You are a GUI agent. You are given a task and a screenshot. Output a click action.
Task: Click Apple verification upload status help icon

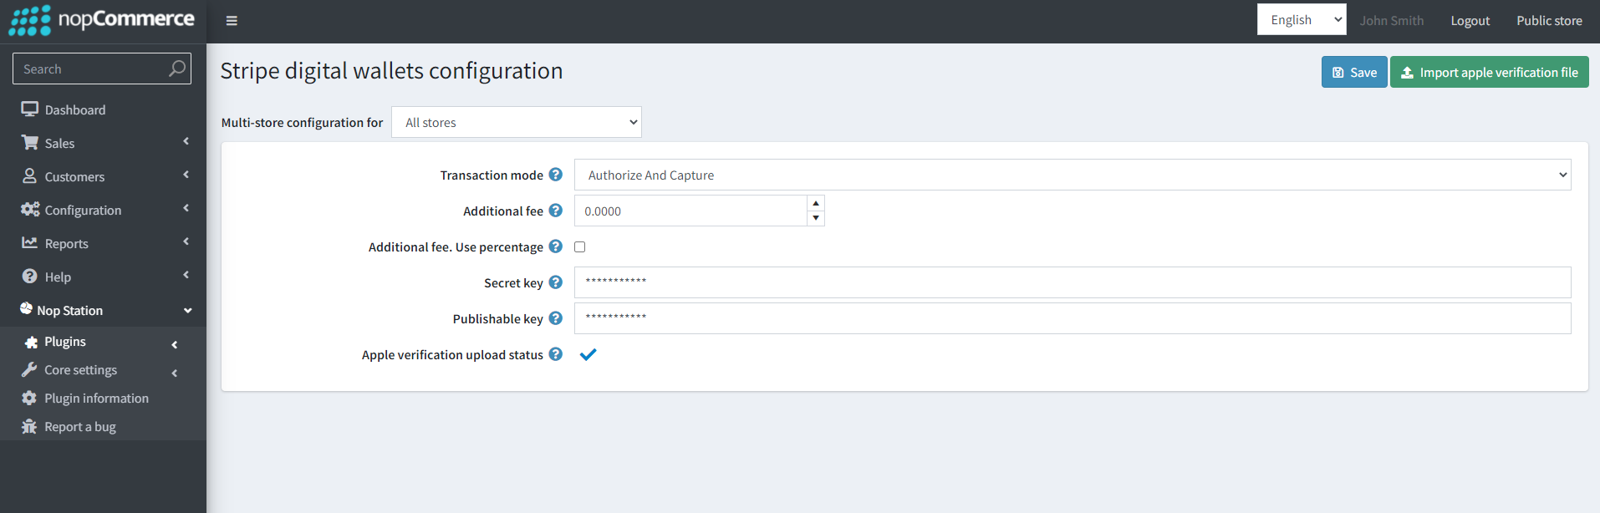(x=555, y=354)
